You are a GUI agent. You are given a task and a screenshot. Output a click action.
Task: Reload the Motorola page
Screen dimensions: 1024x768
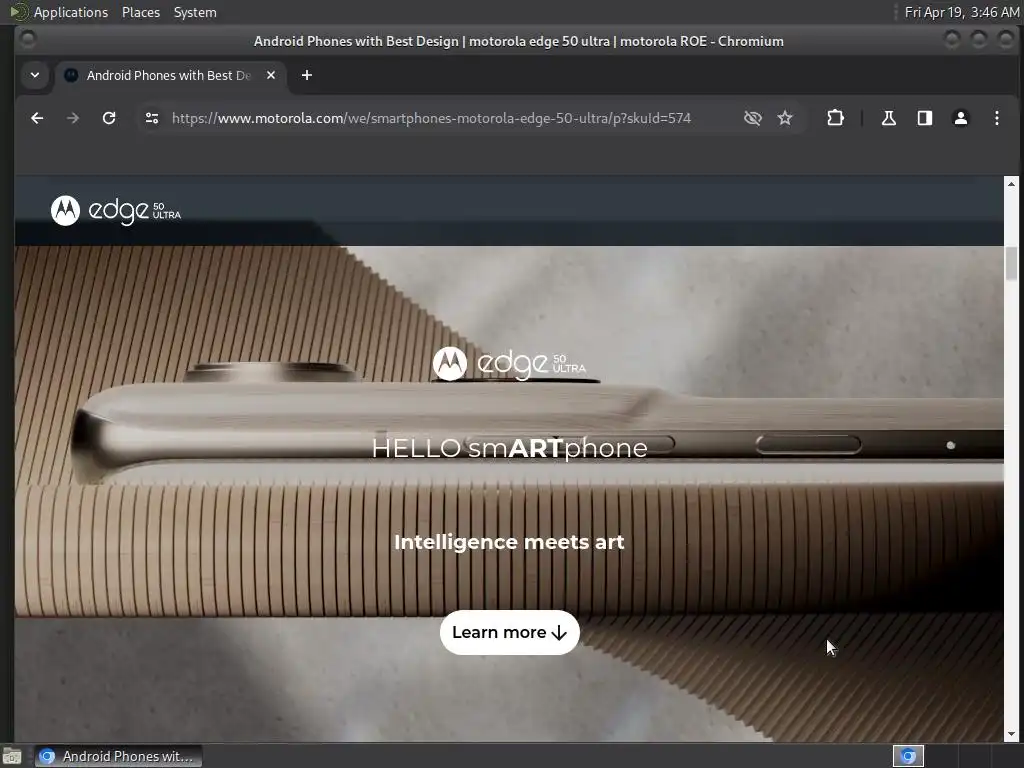coord(109,118)
